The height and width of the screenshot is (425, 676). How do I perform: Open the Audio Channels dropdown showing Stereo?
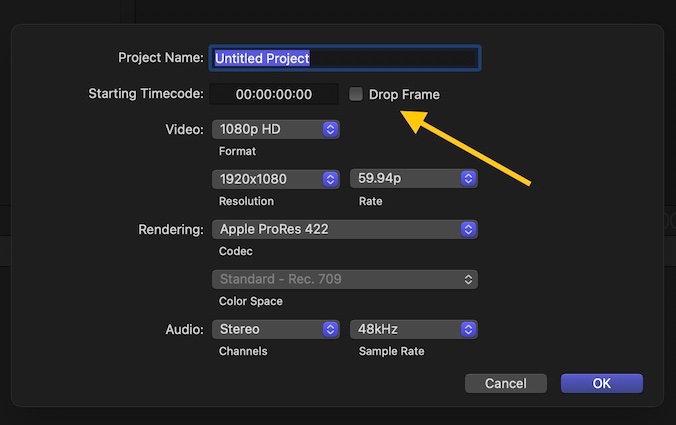(276, 329)
